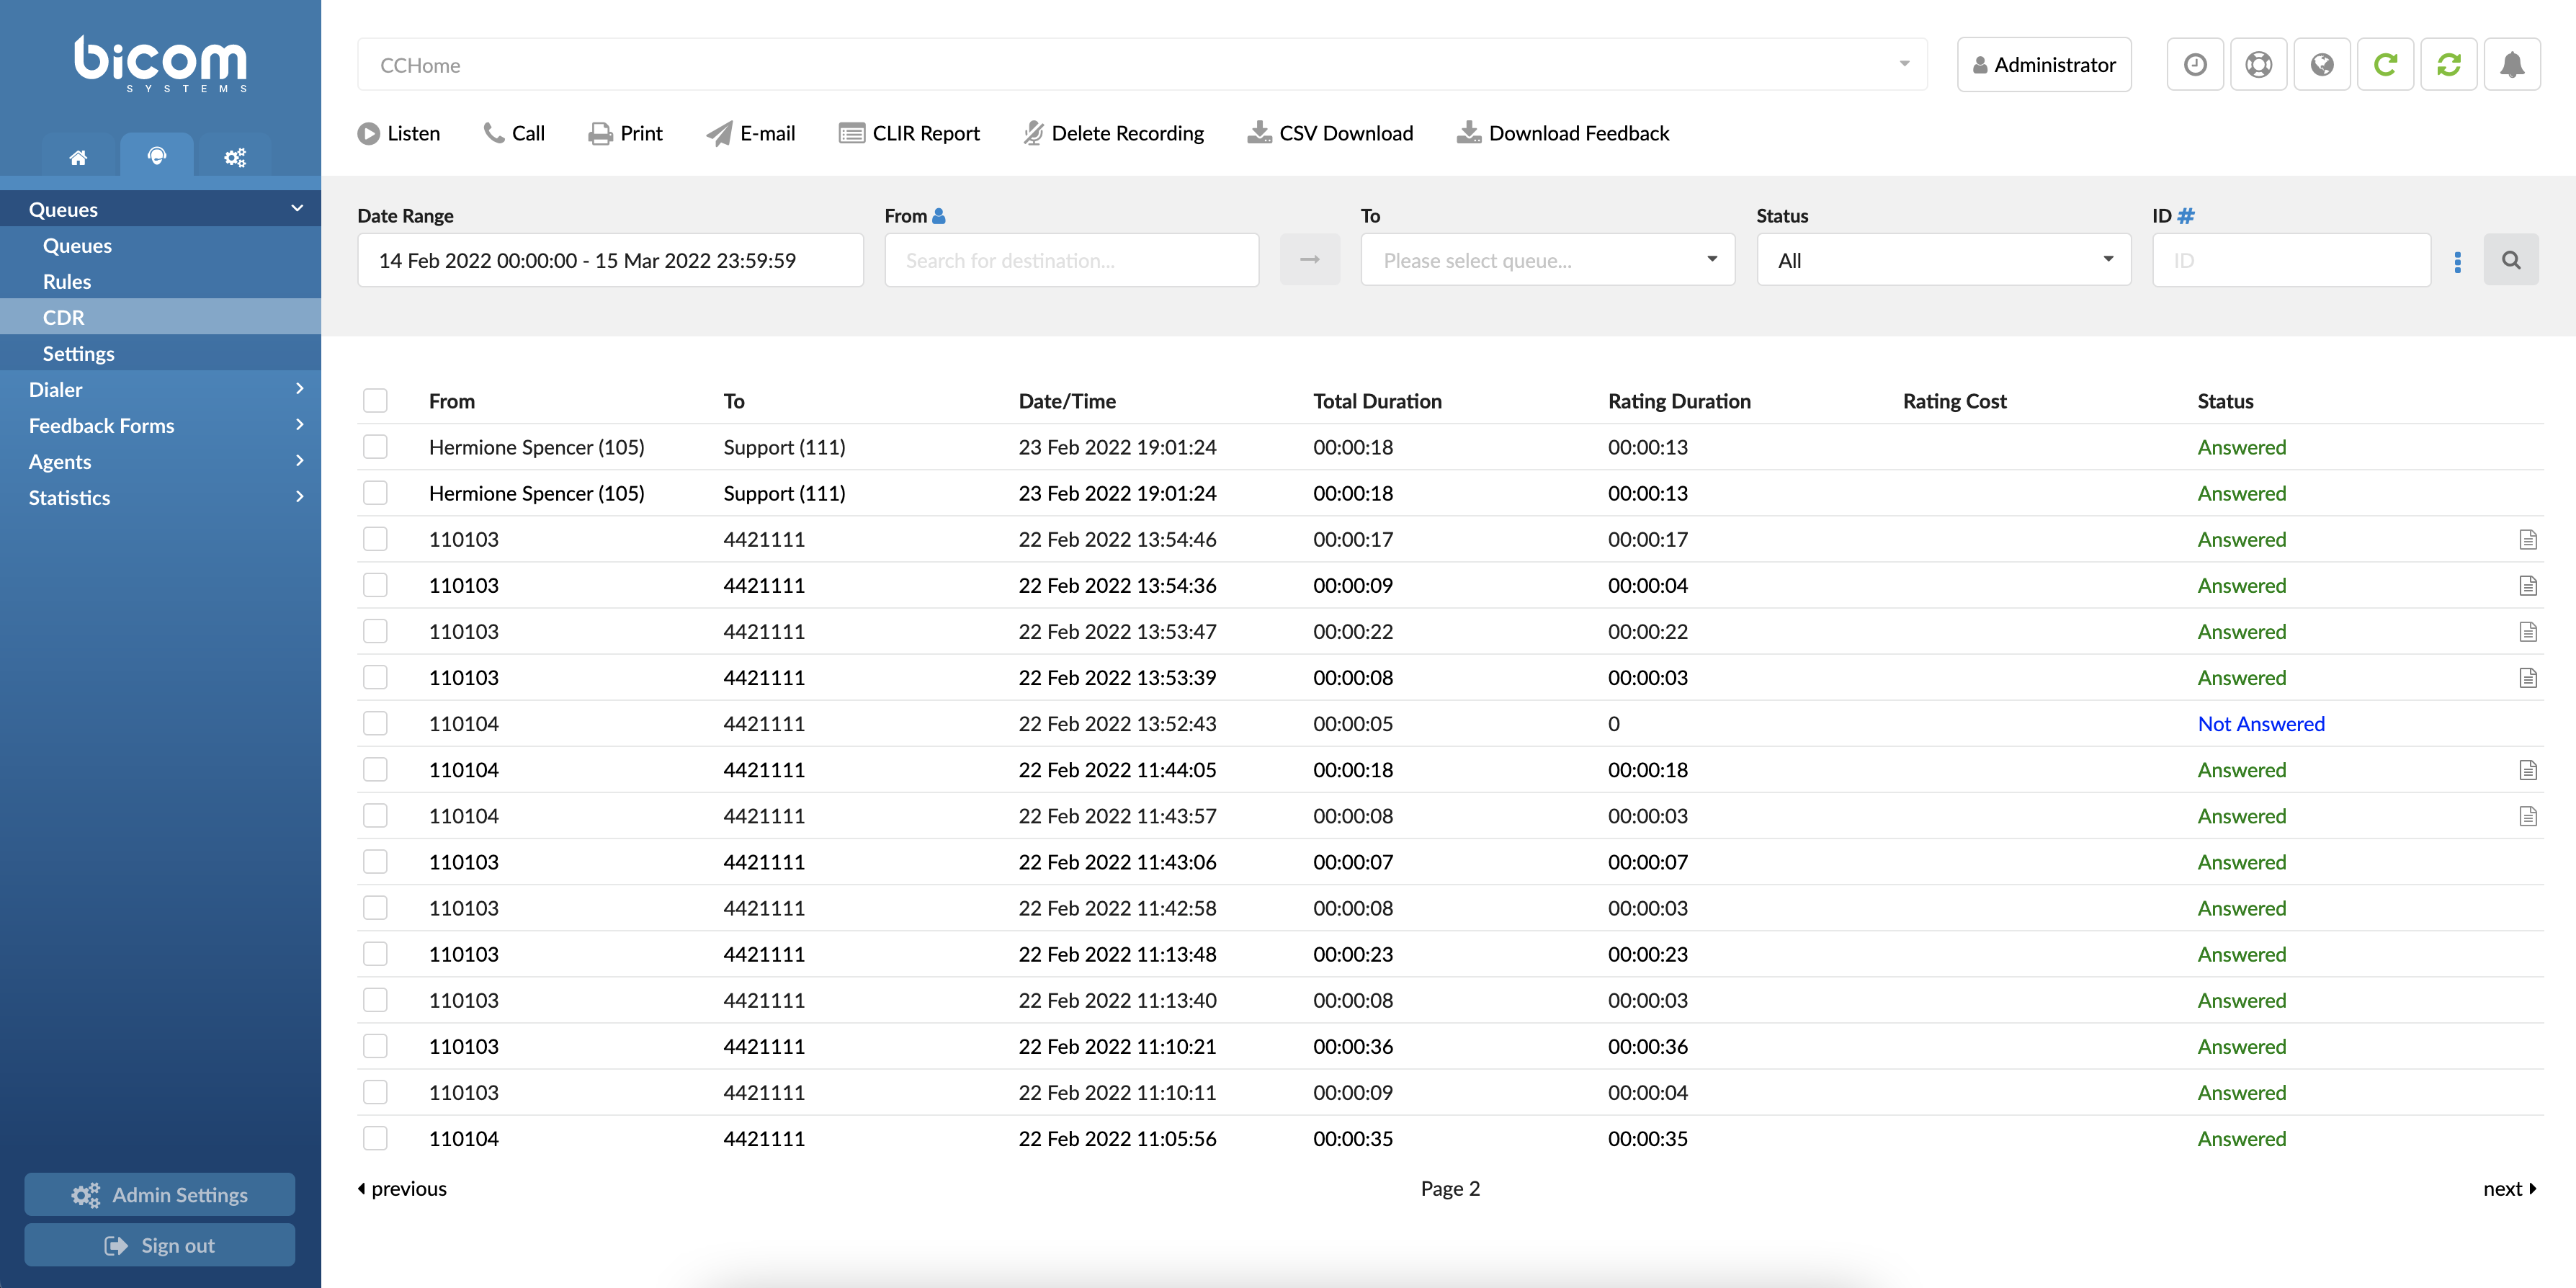Check the row dated 22 Feb 2022 11:05:56
This screenshot has height=1288, width=2576.
(375, 1138)
